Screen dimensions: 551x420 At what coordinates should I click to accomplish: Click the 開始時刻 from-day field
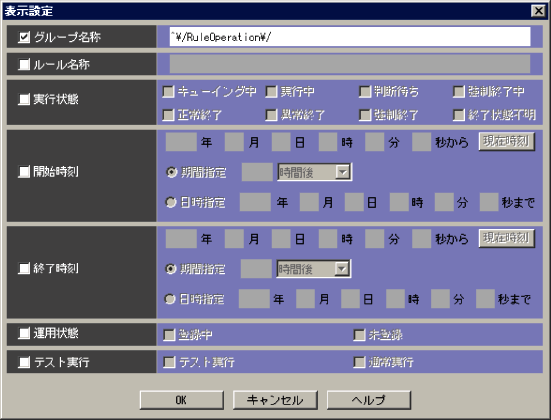(281, 142)
